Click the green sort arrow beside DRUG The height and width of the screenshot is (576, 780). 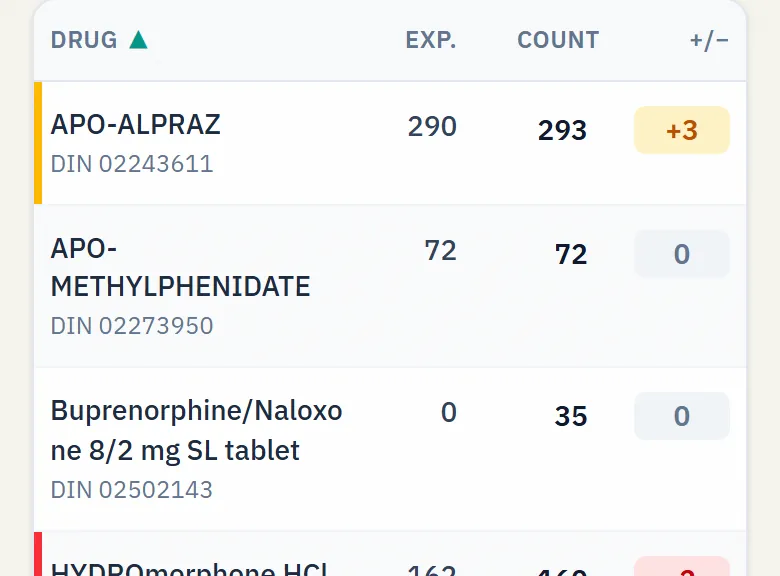138,40
